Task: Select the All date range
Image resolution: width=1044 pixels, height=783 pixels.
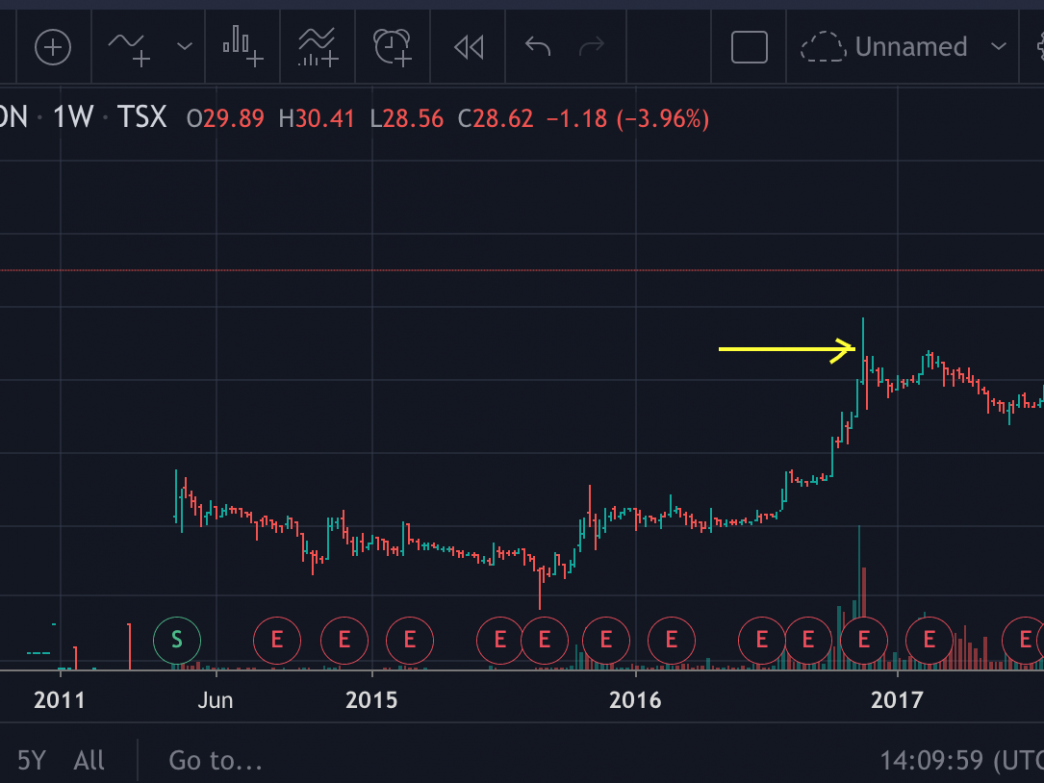Action: point(89,760)
